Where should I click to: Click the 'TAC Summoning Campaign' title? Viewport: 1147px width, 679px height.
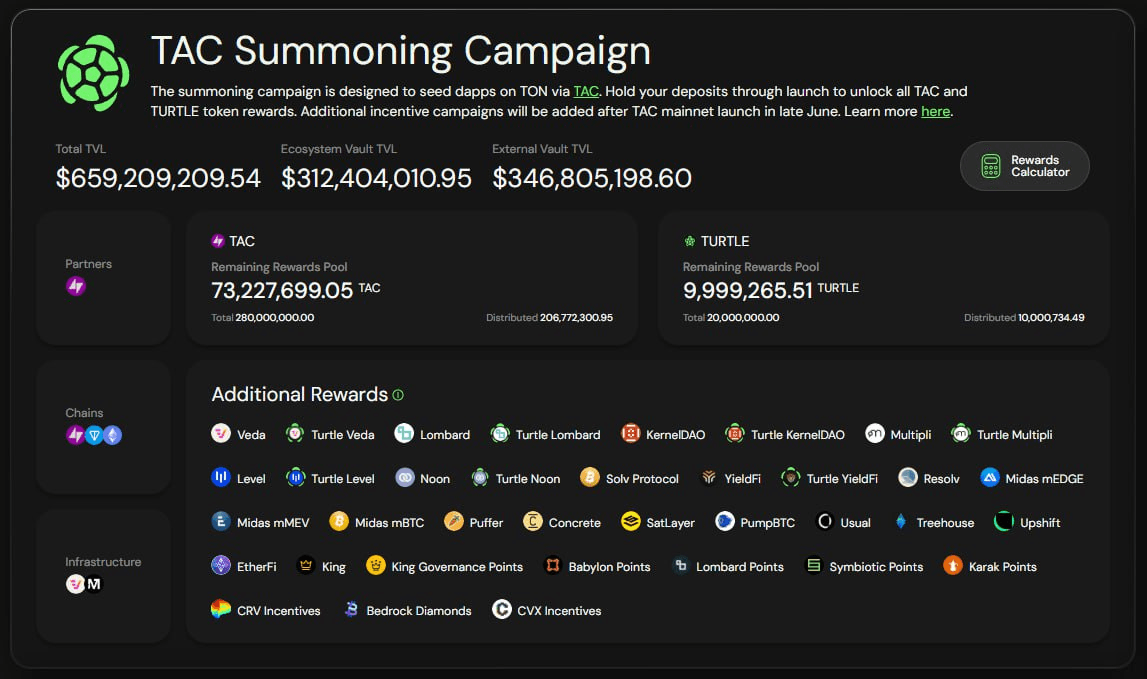[x=401, y=51]
